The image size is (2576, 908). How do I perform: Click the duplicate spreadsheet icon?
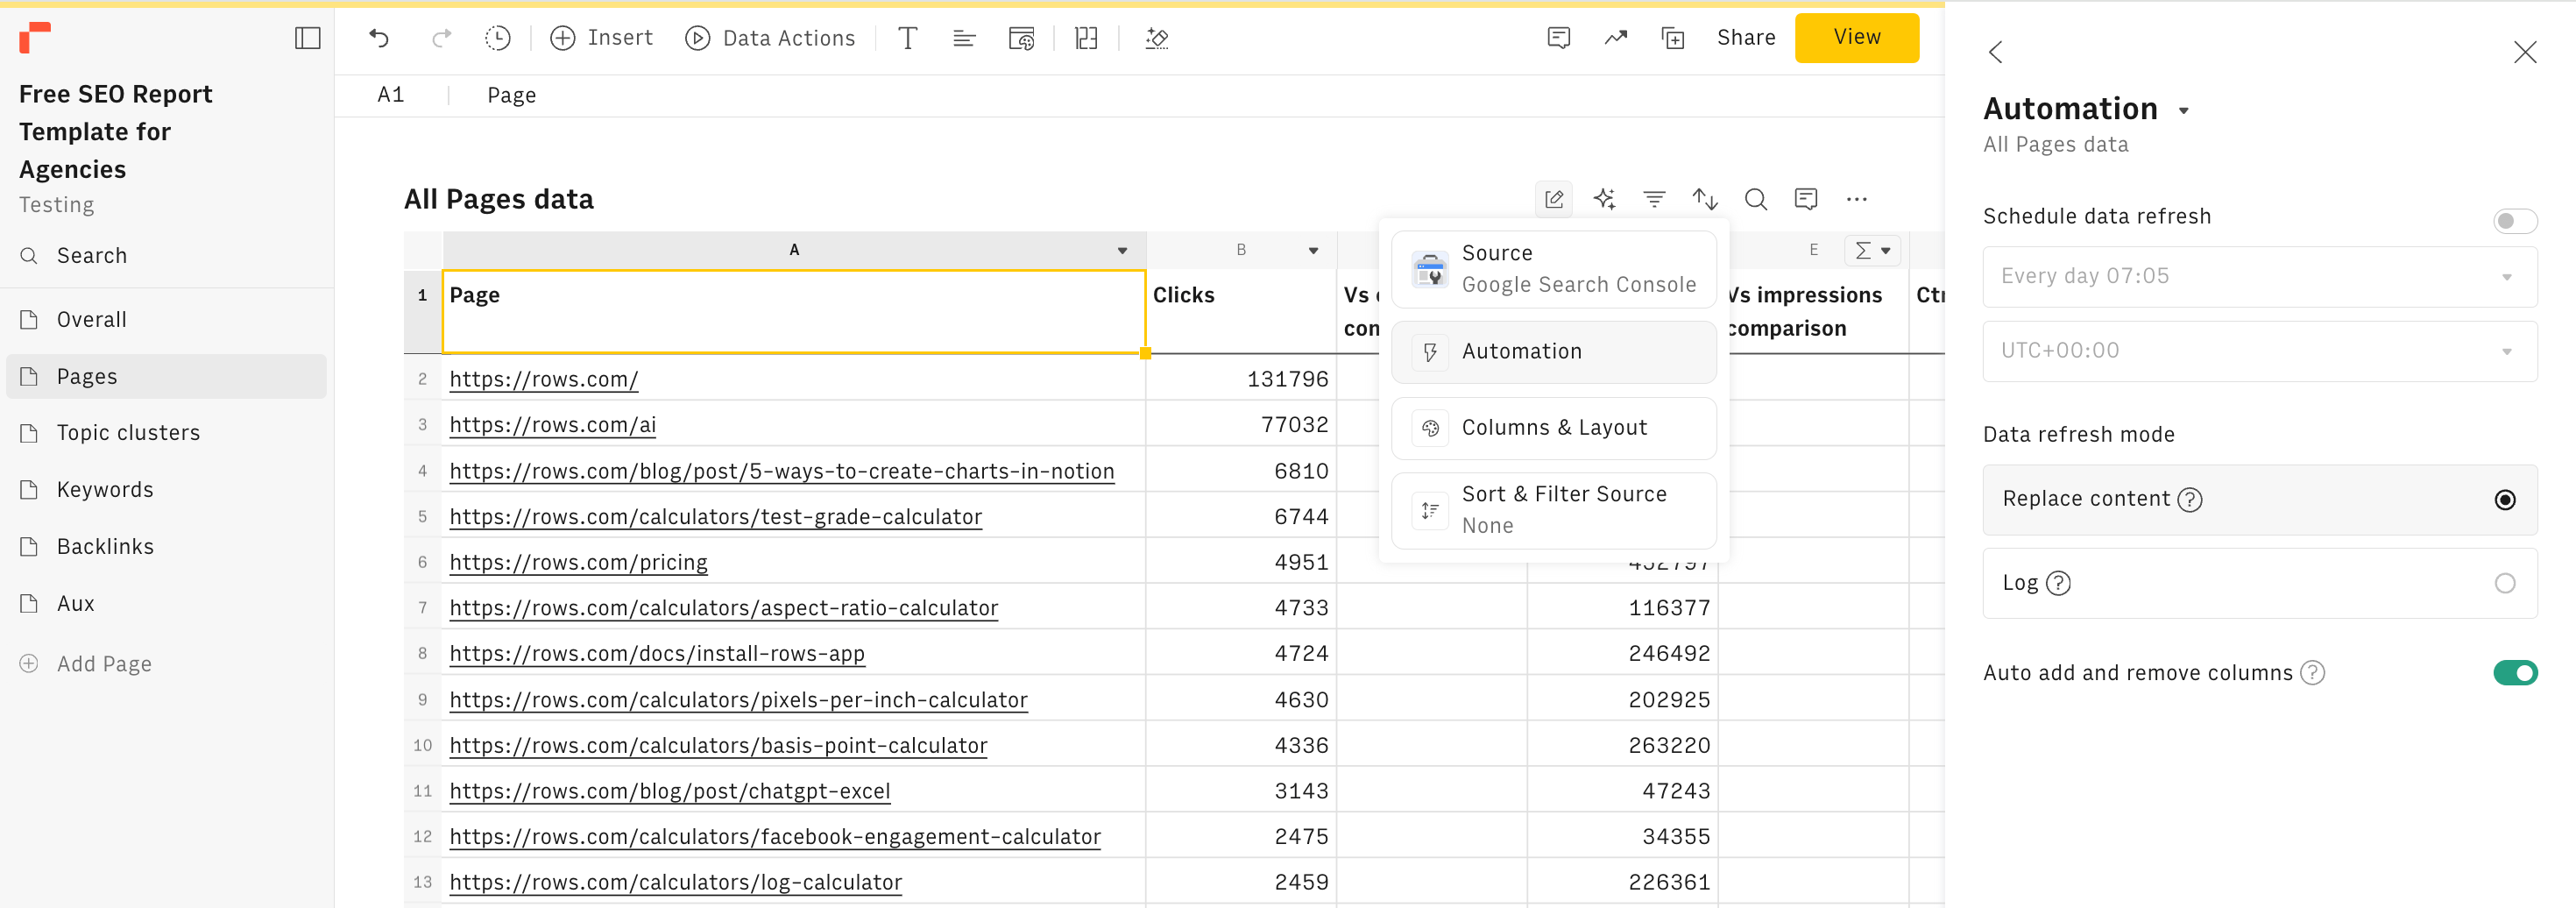coord(1673,38)
